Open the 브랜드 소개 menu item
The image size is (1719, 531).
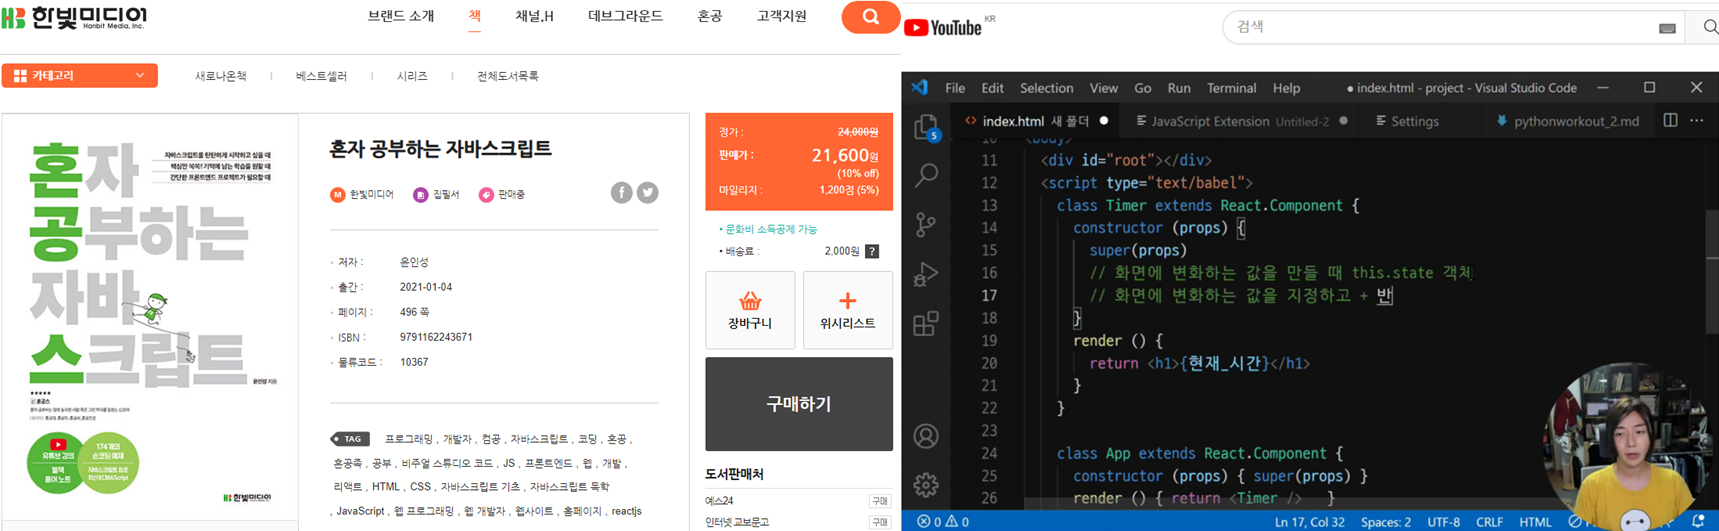click(401, 16)
